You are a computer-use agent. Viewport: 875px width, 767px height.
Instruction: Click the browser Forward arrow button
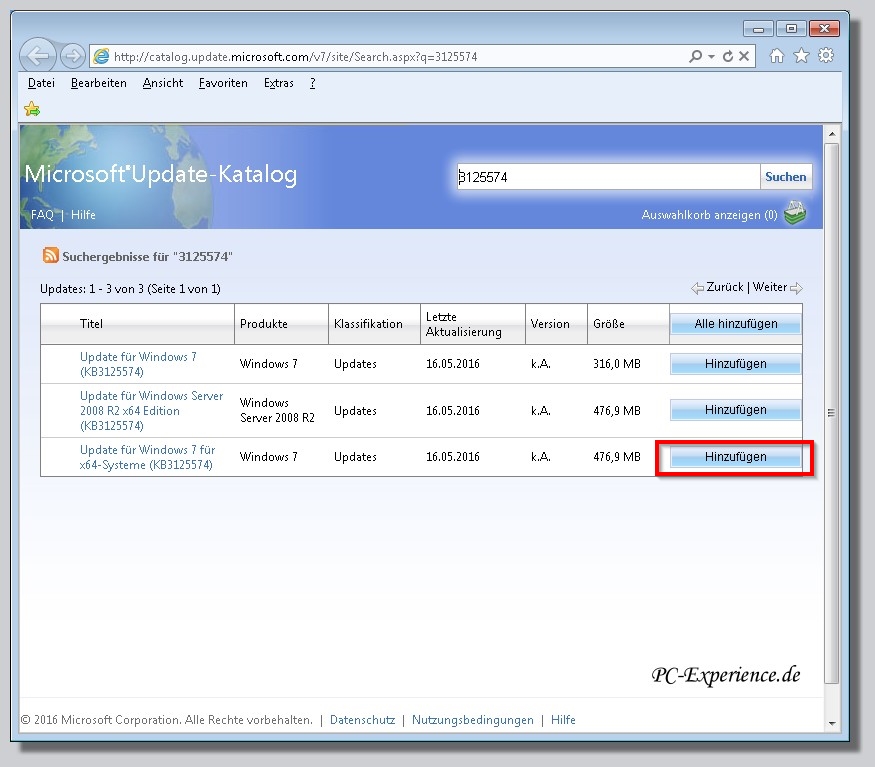pos(72,56)
